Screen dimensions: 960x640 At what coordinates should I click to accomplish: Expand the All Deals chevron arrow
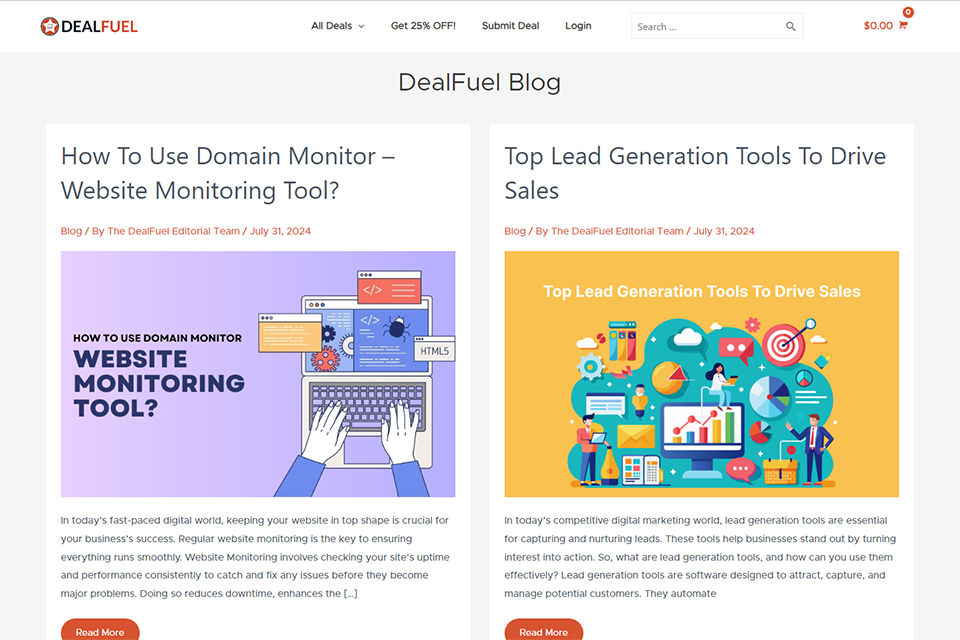(361, 26)
